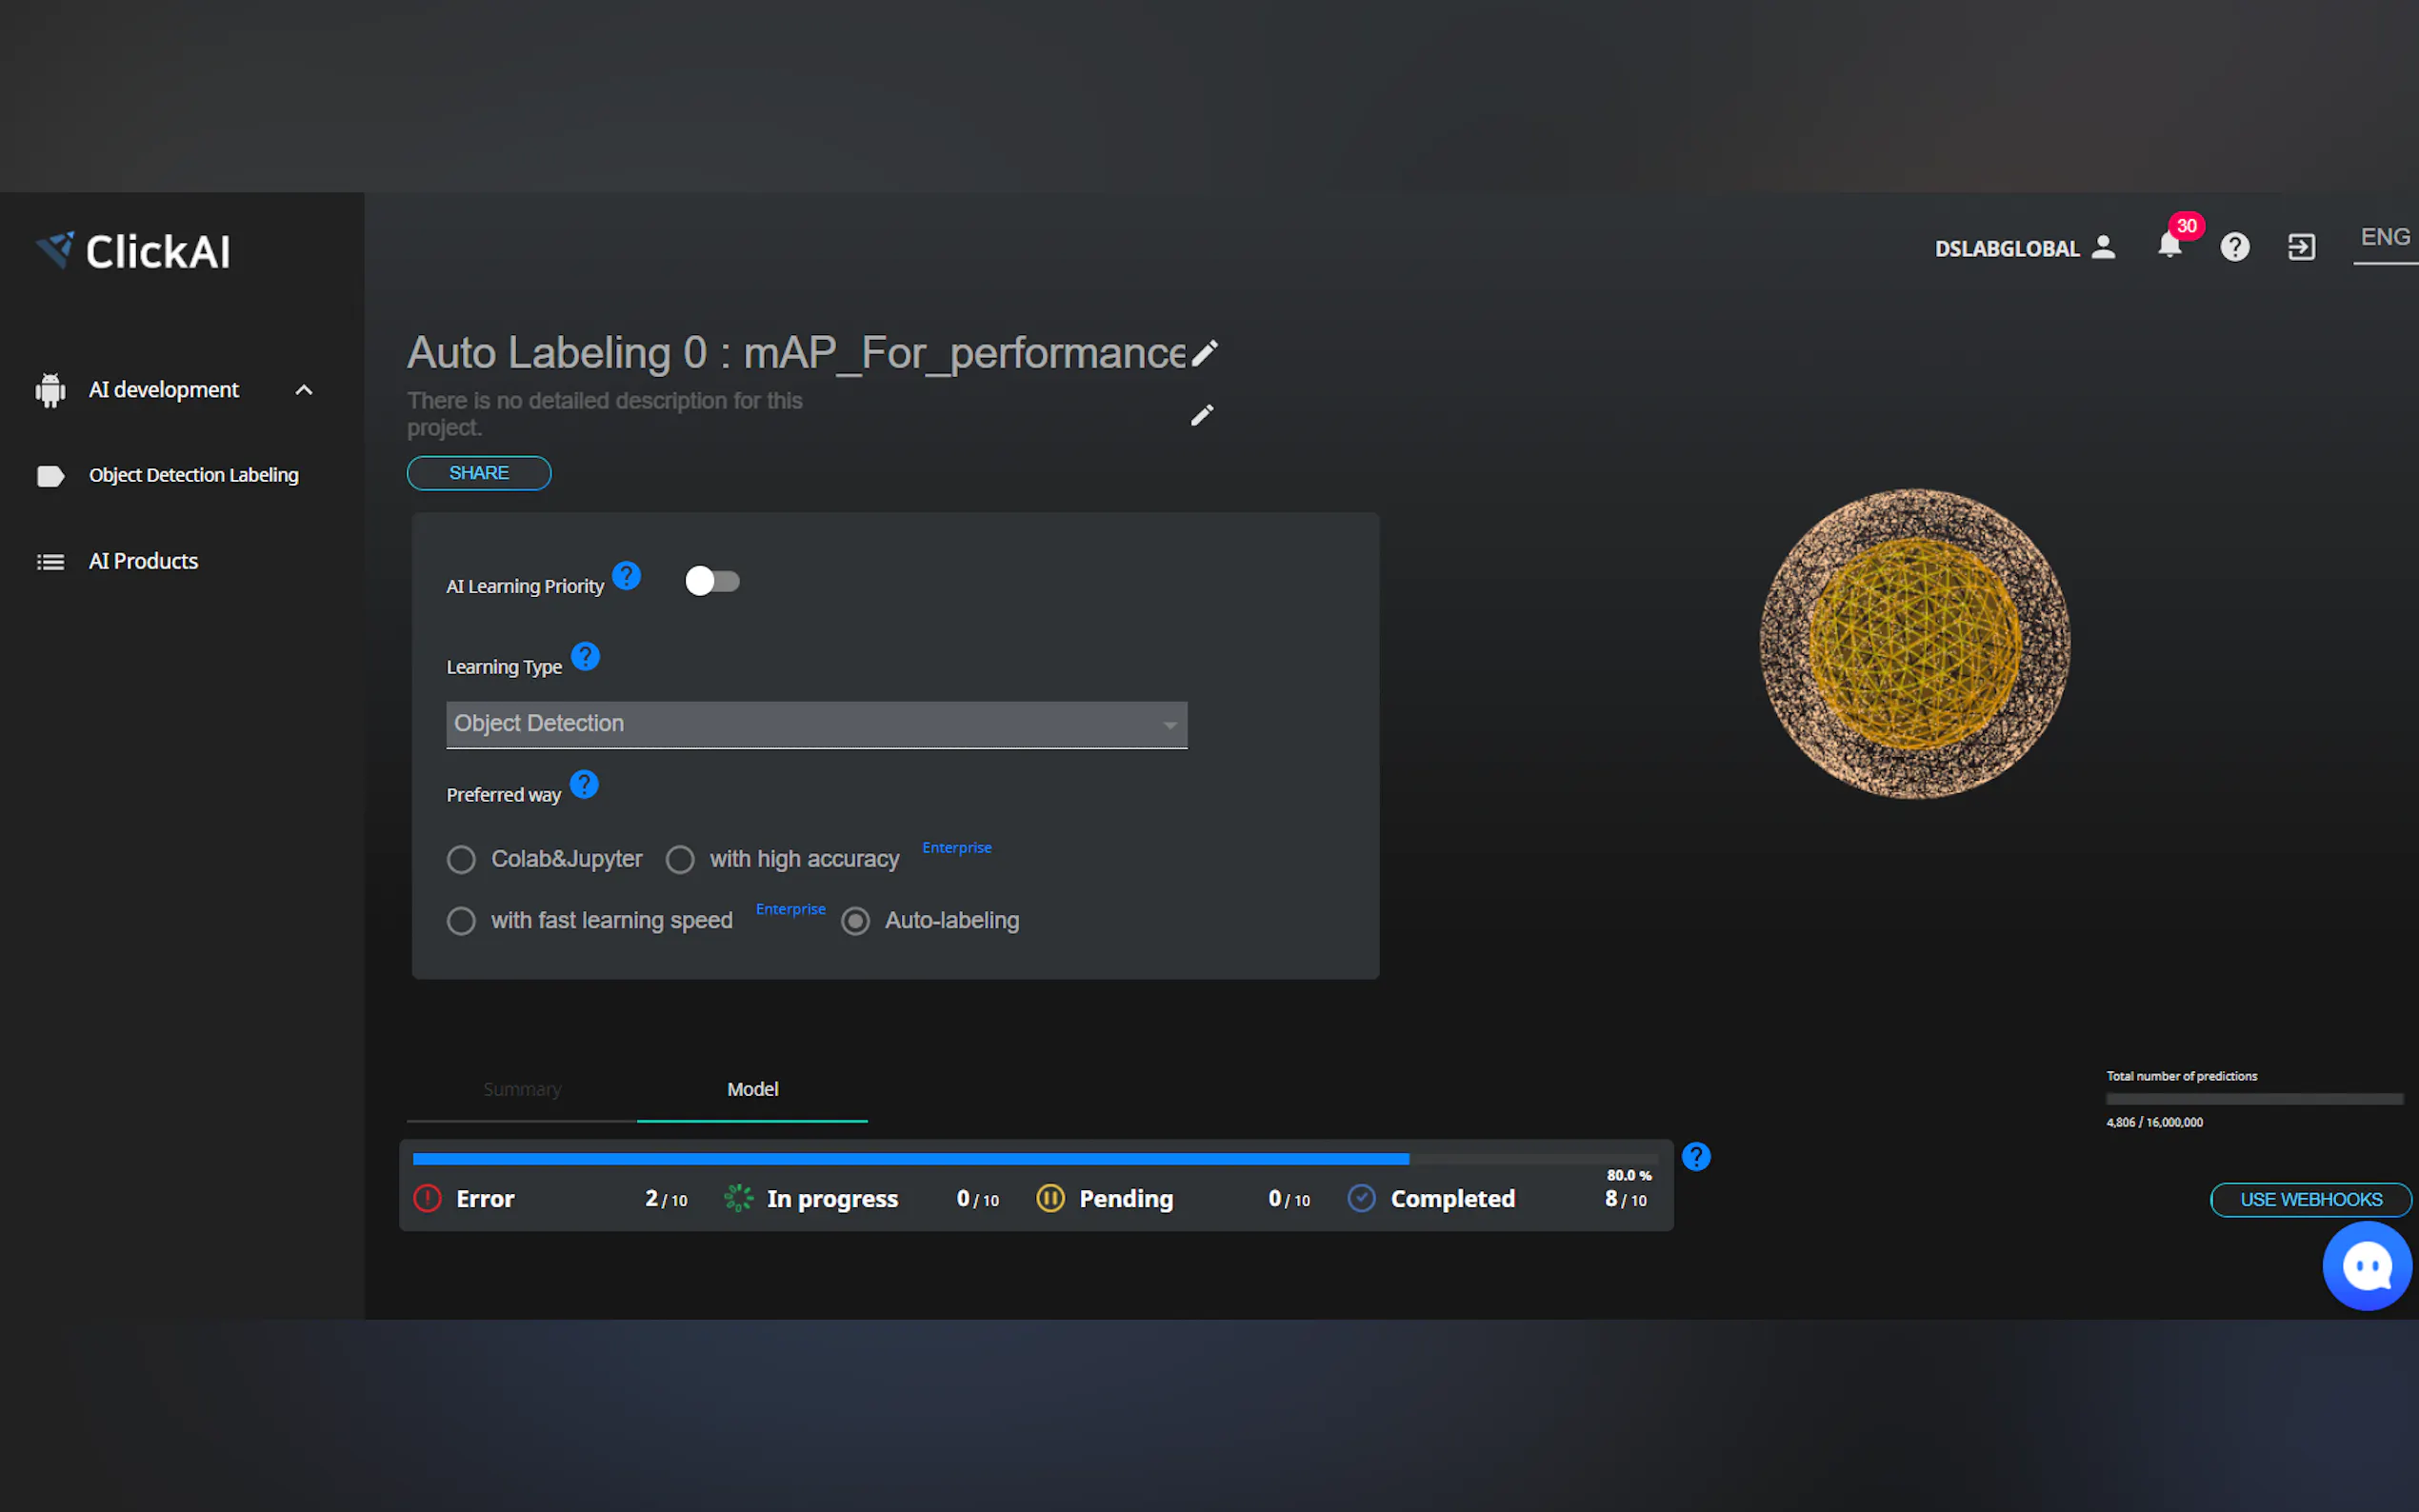Open the chat support bubble
The width and height of the screenshot is (2419, 1512).
[2366, 1266]
